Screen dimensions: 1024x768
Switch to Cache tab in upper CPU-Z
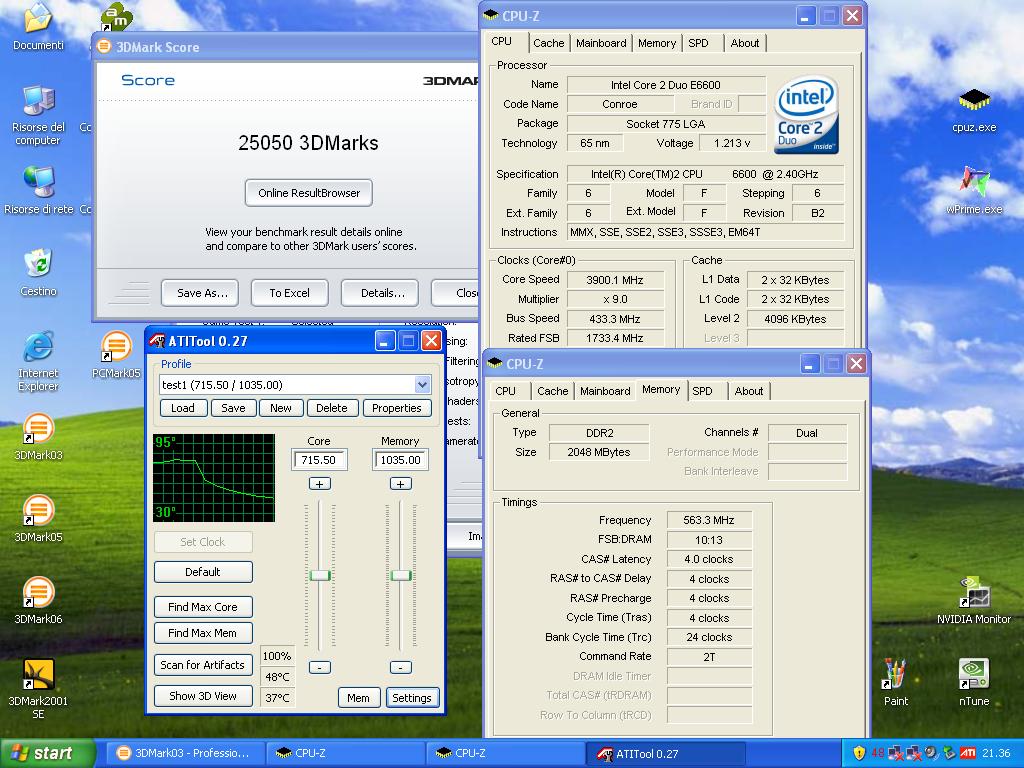[x=549, y=43]
